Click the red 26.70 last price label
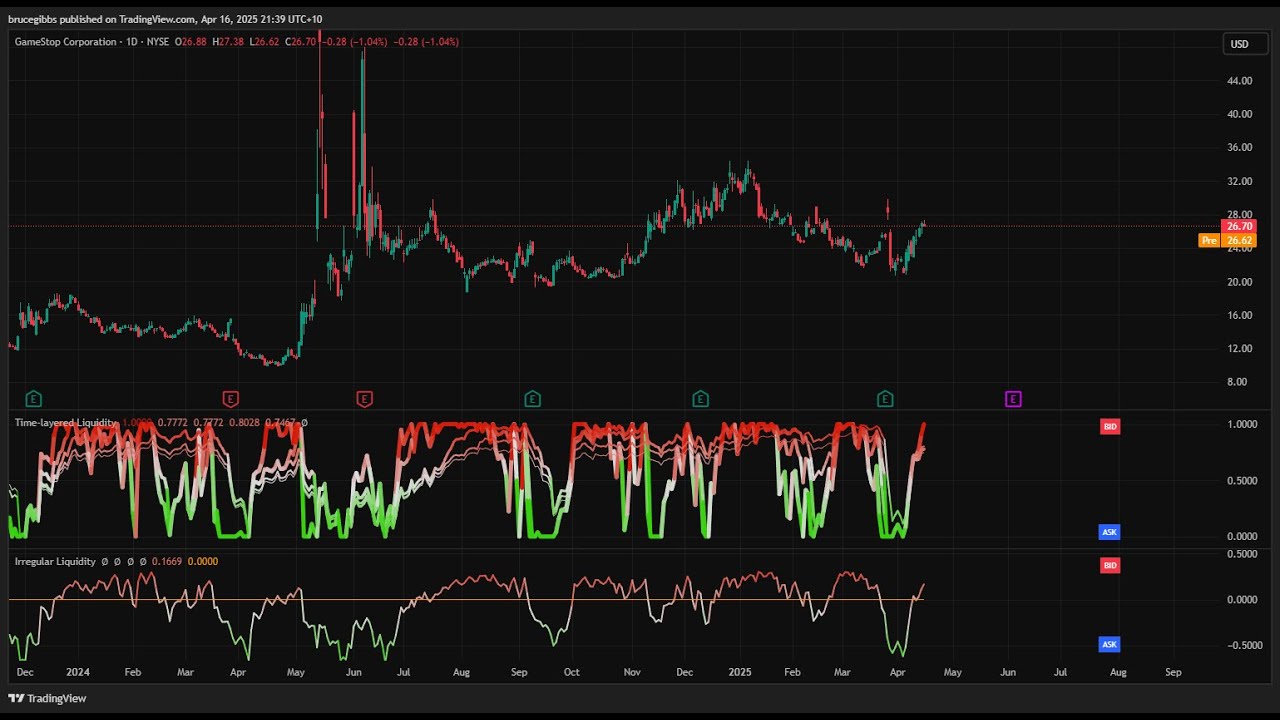1280x720 pixels. click(x=1239, y=227)
